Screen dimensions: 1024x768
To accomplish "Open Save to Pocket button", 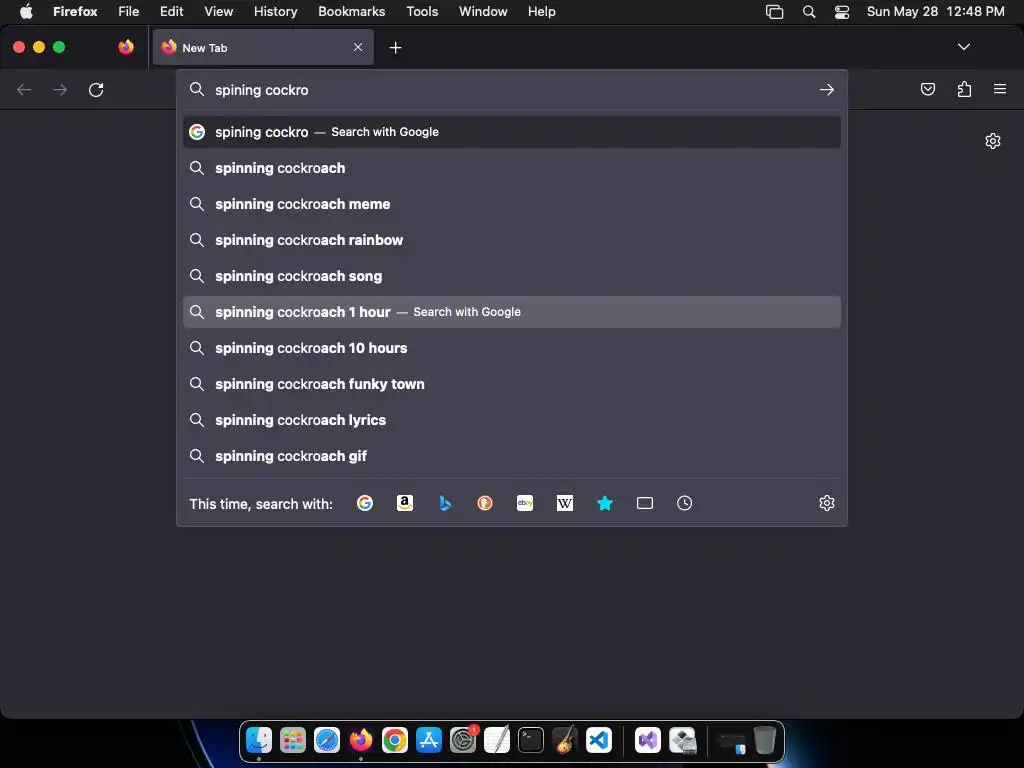I will coord(928,89).
